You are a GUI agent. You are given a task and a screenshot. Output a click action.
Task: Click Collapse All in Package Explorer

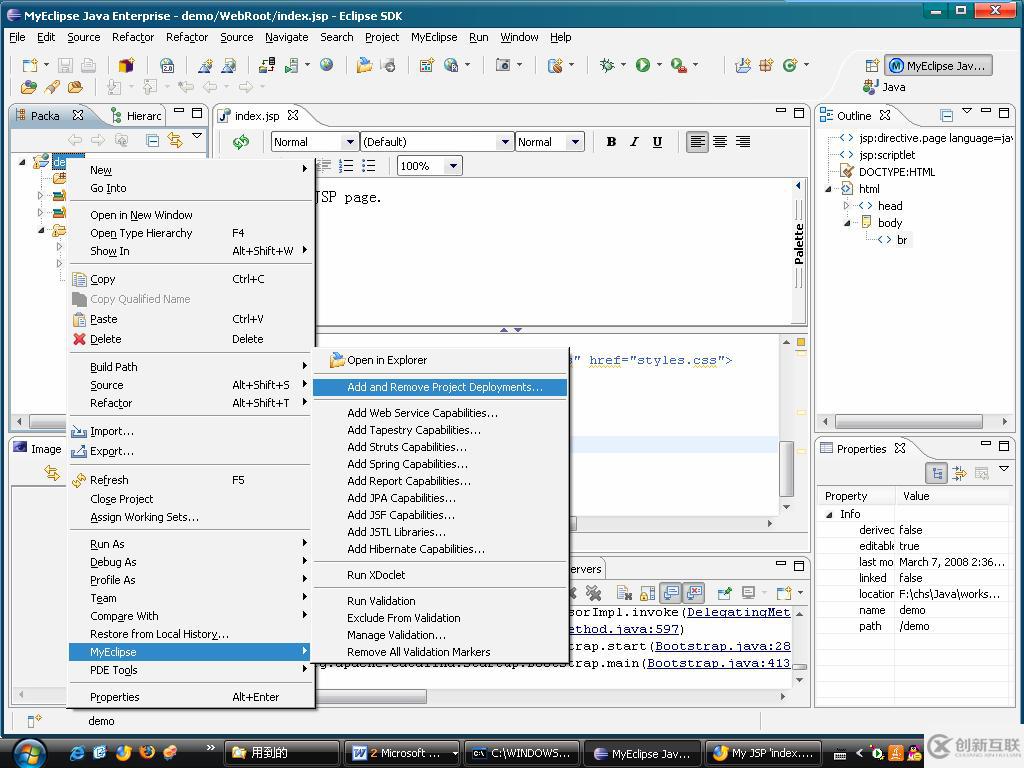point(153,141)
